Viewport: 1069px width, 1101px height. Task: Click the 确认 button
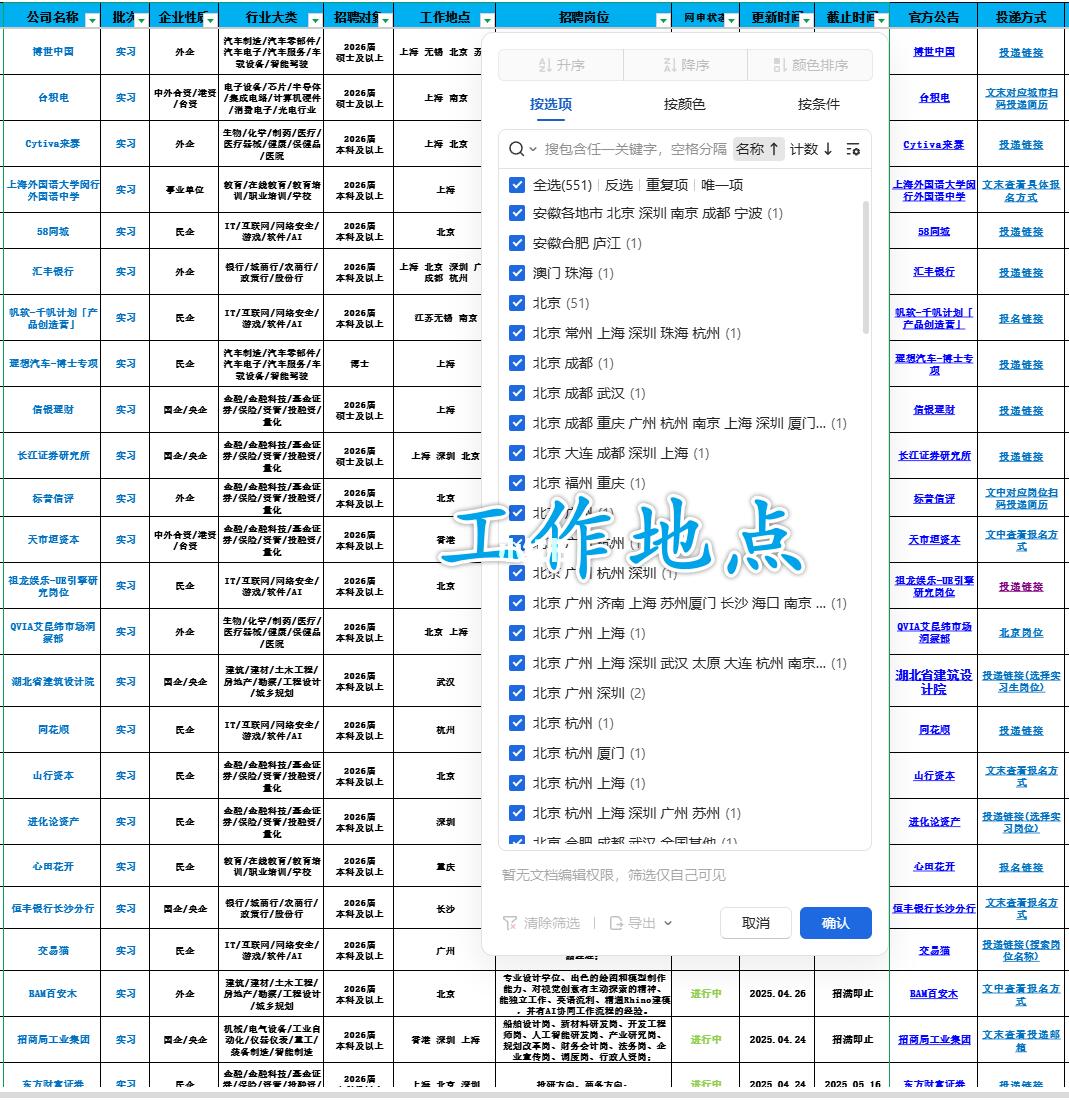pyautogui.click(x=835, y=923)
